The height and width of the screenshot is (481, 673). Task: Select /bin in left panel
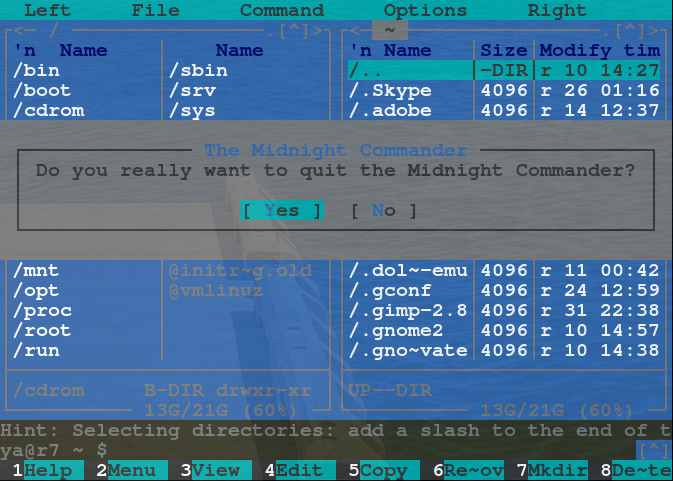[36, 70]
